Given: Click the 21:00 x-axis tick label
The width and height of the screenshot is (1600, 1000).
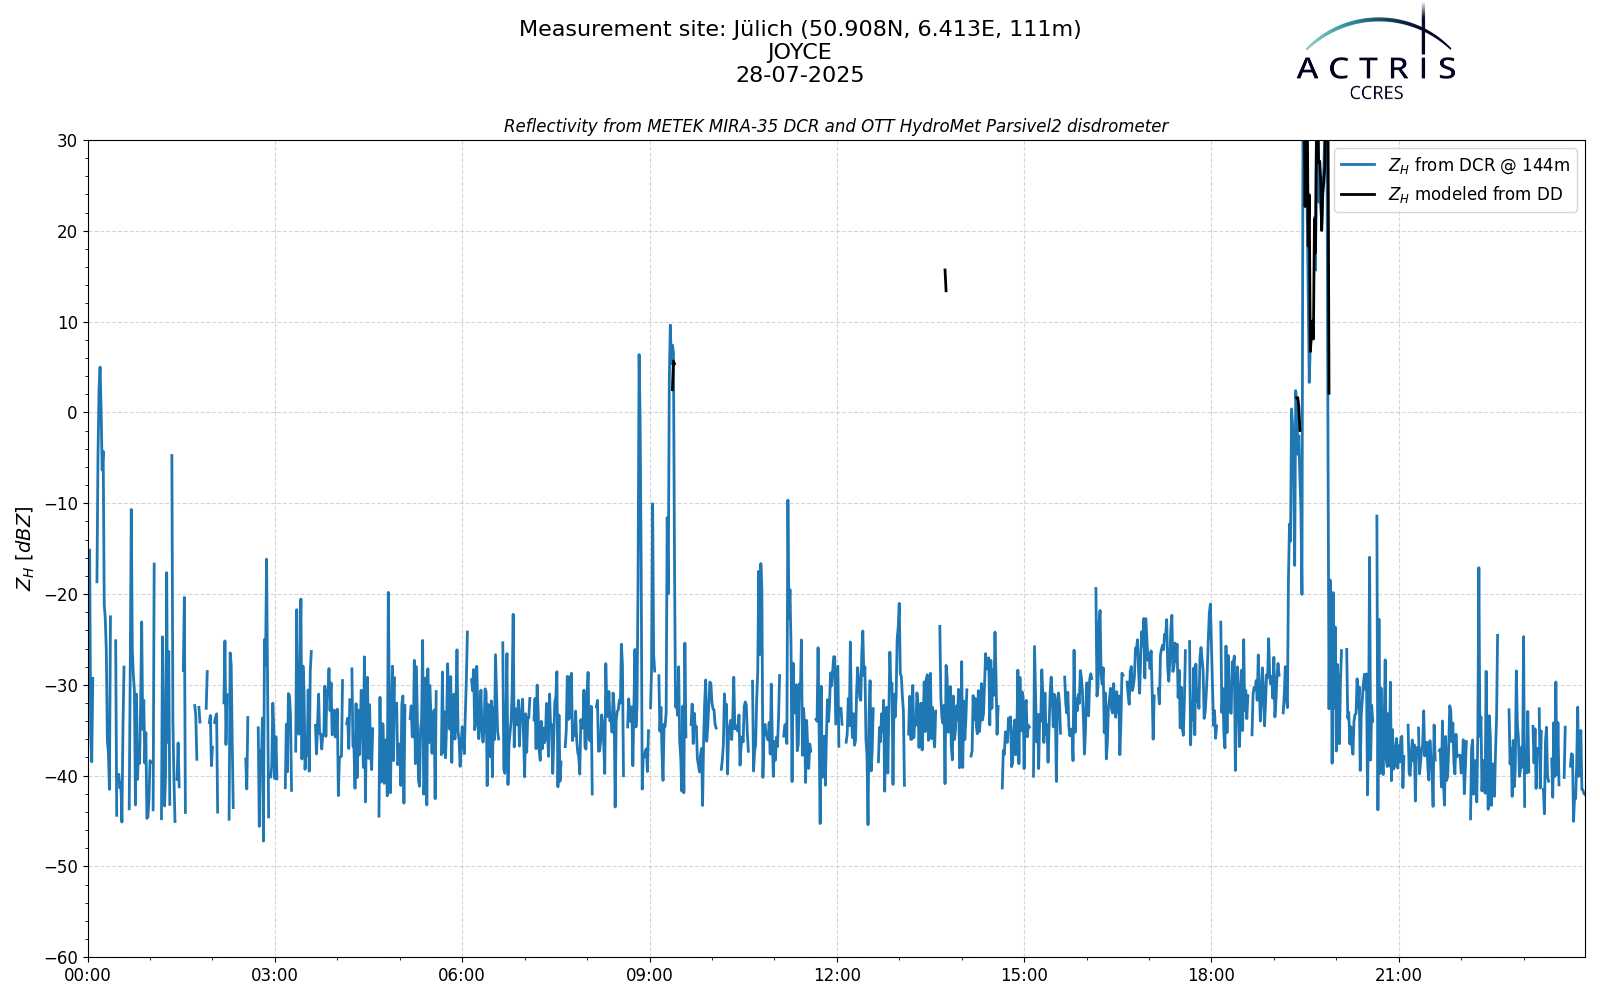Looking at the screenshot, I should point(1398,975).
